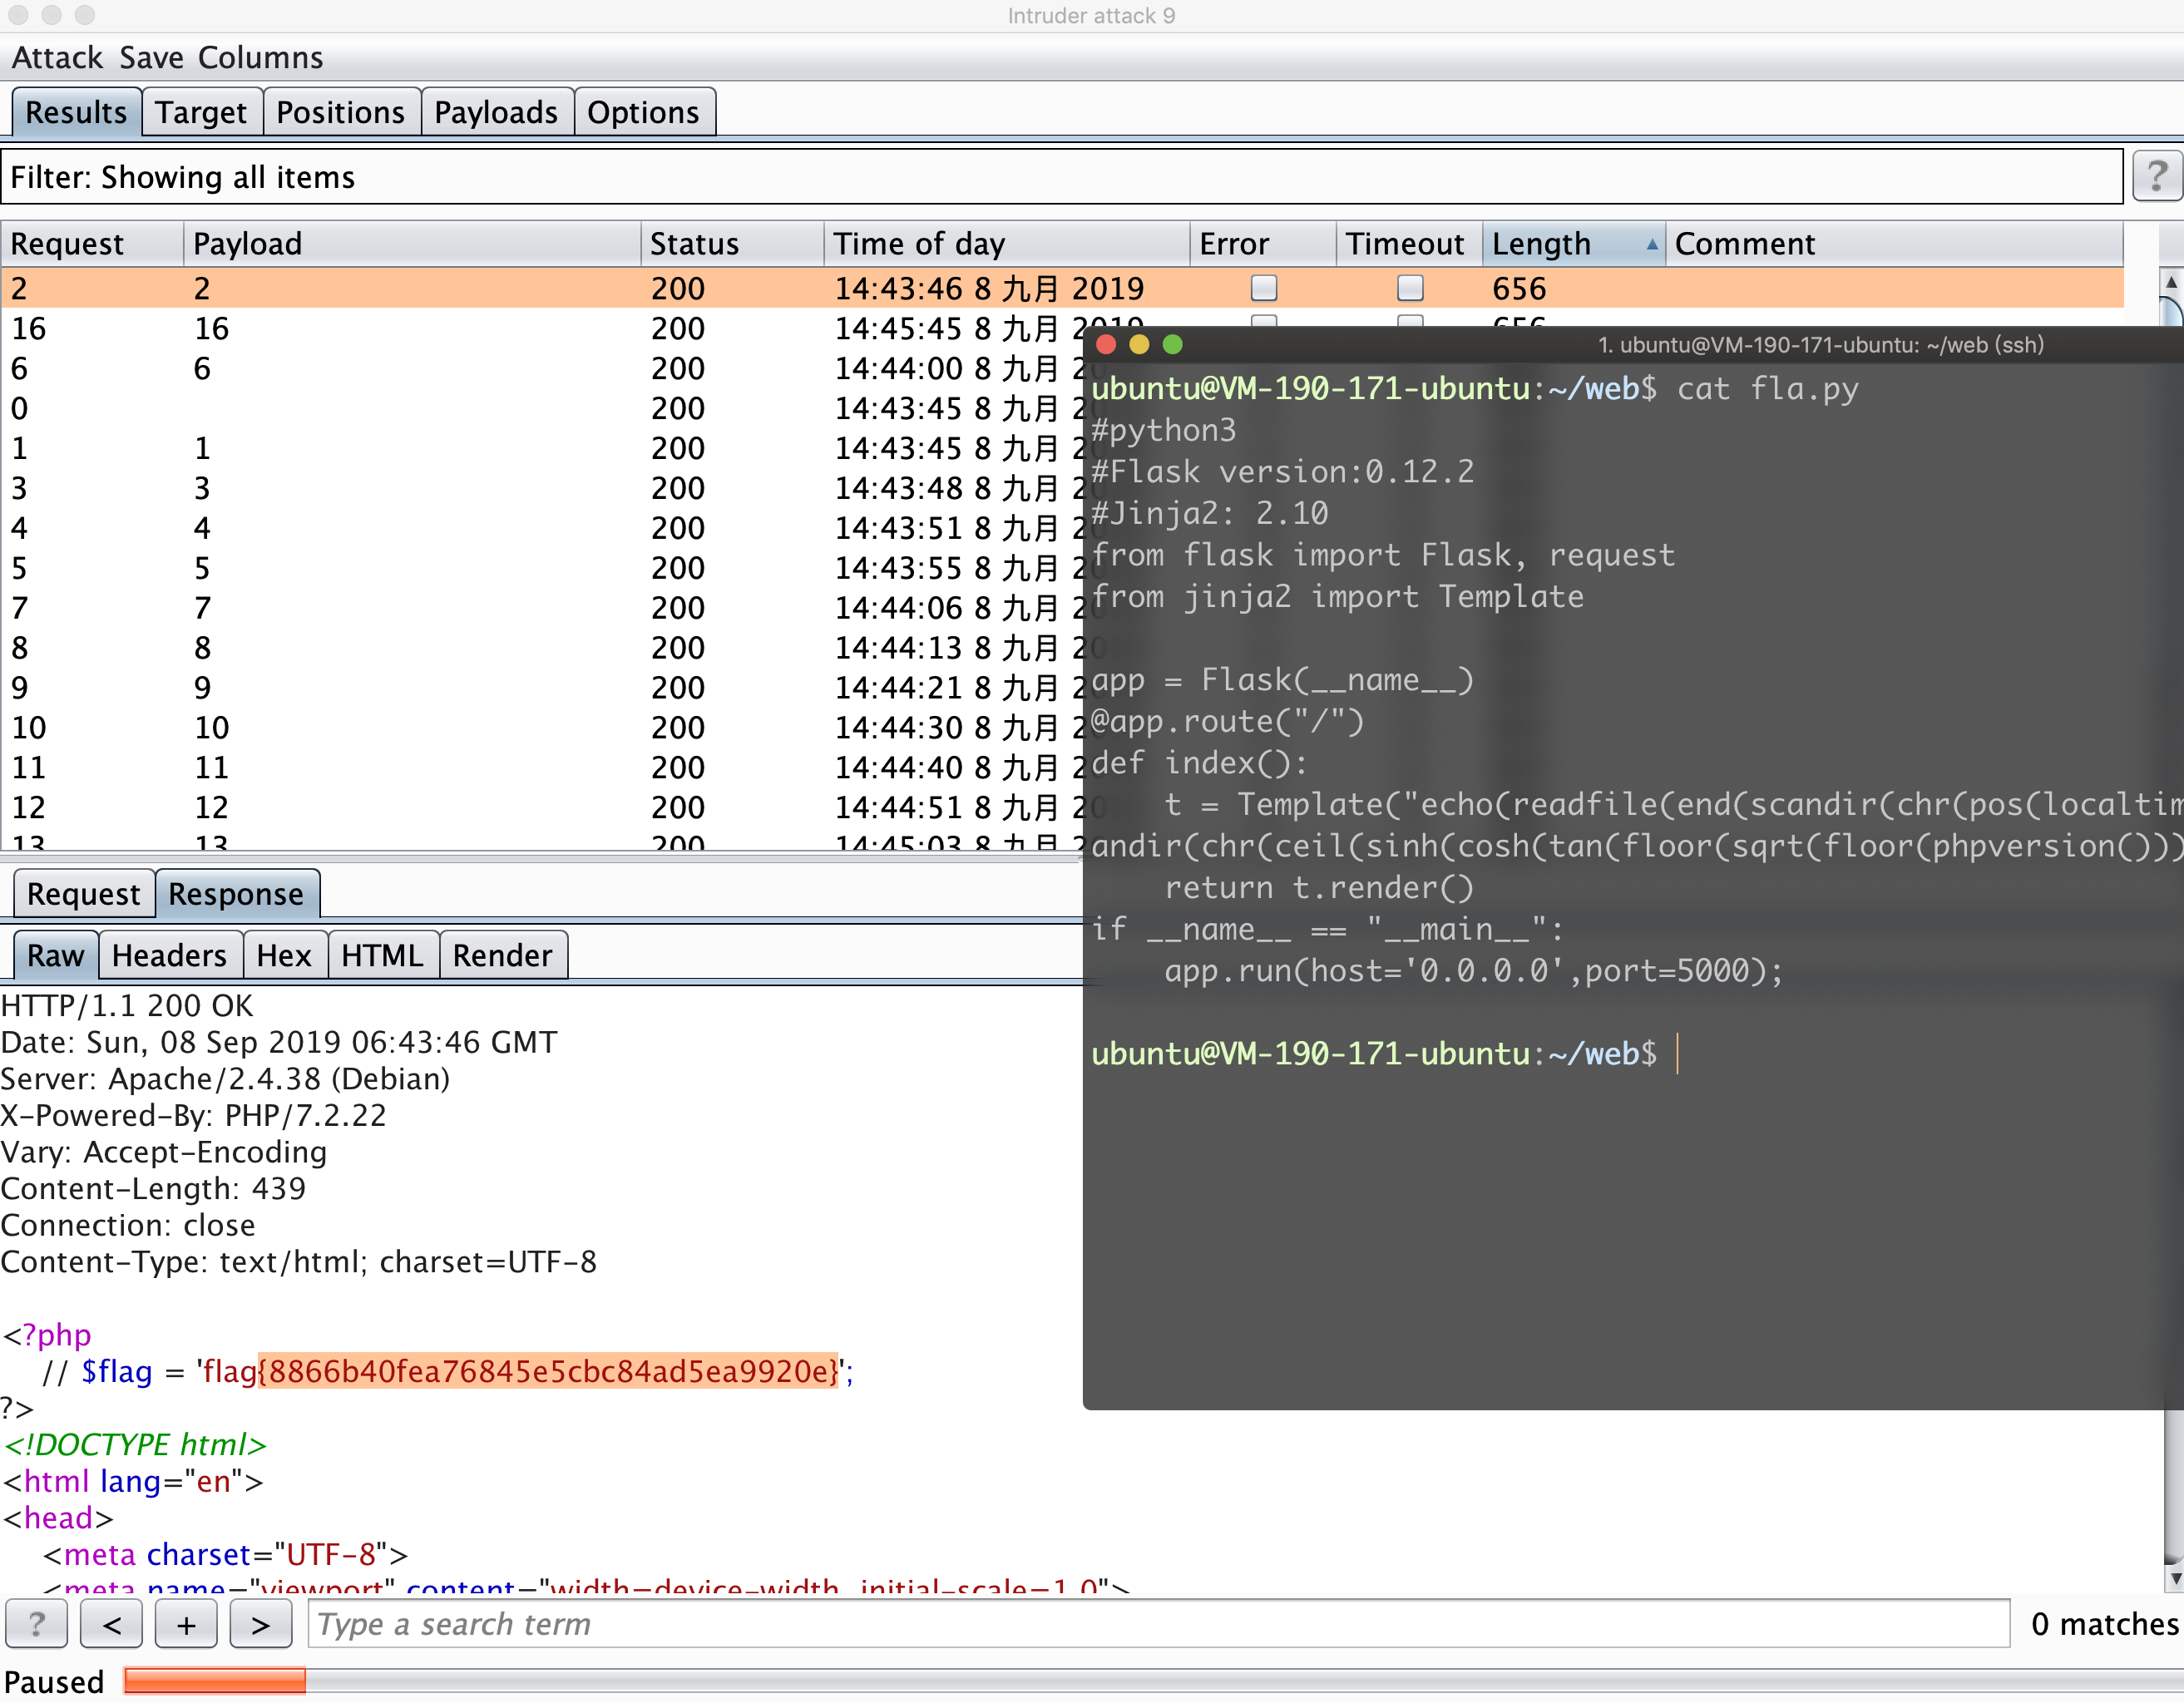Click the Filter: Showing all items bar
The image size is (2184, 1703).
[1061, 177]
